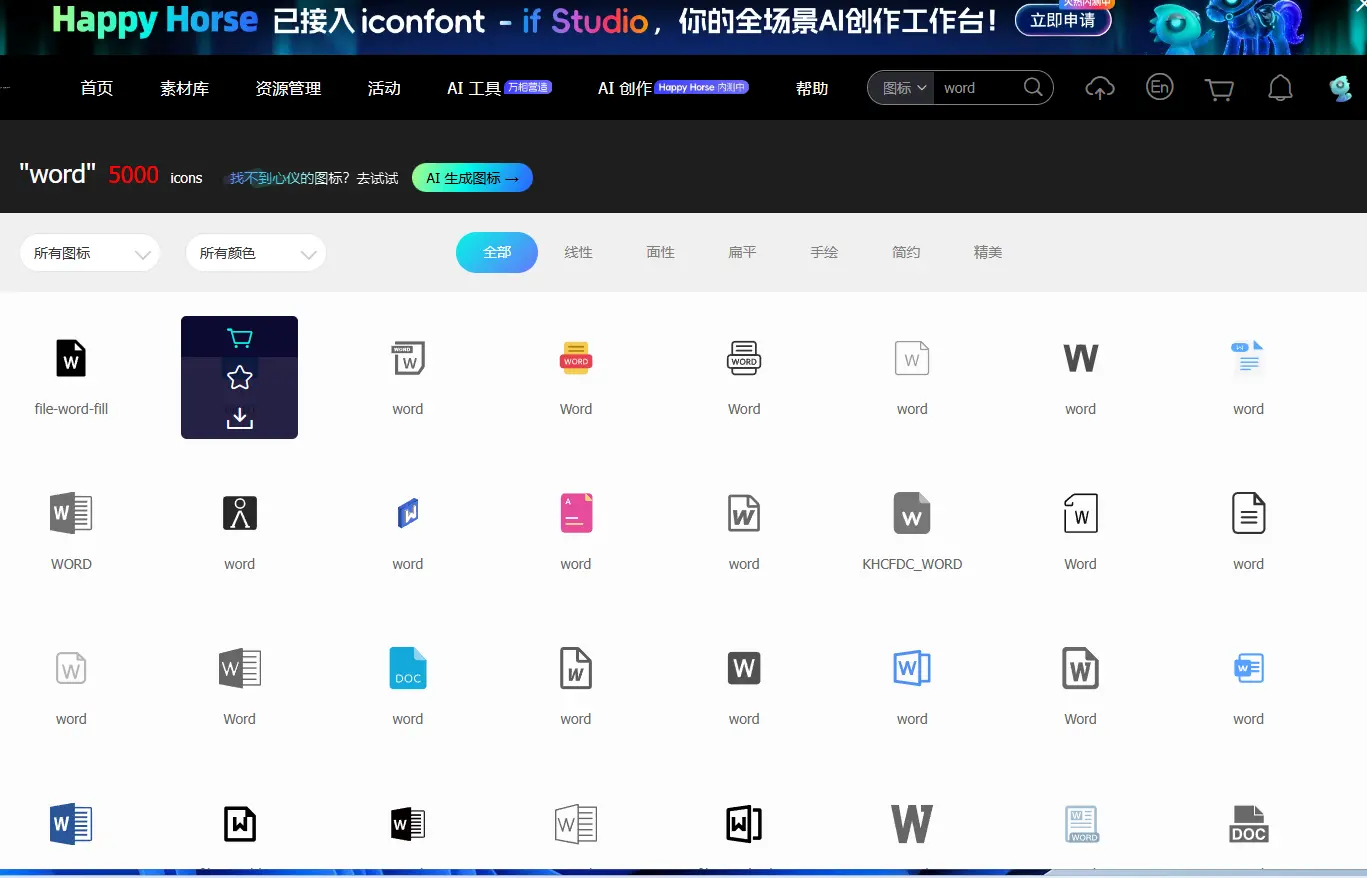The height and width of the screenshot is (878, 1367).
Task: Click the AI 生成图标 button
Action: click(x=472, y=178)
